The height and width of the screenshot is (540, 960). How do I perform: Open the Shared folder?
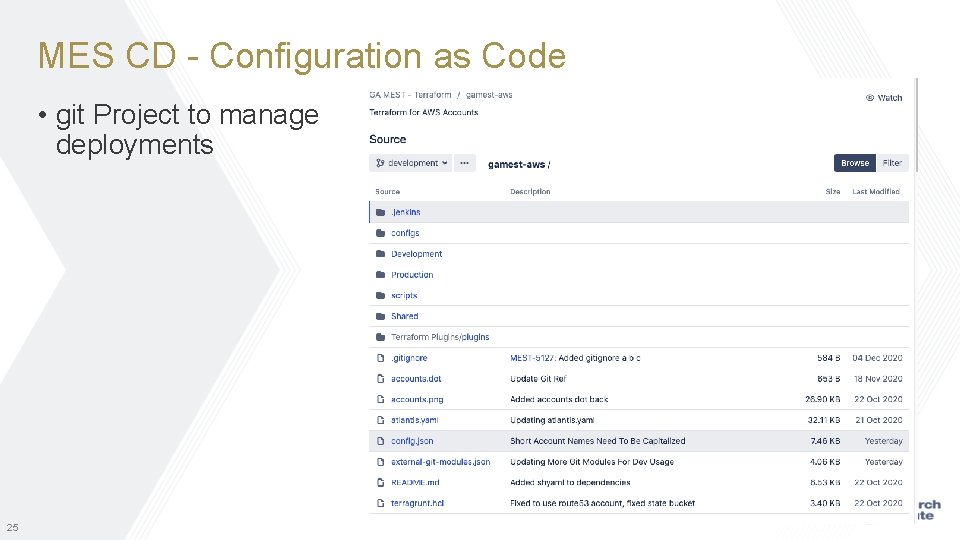[404, 316]
